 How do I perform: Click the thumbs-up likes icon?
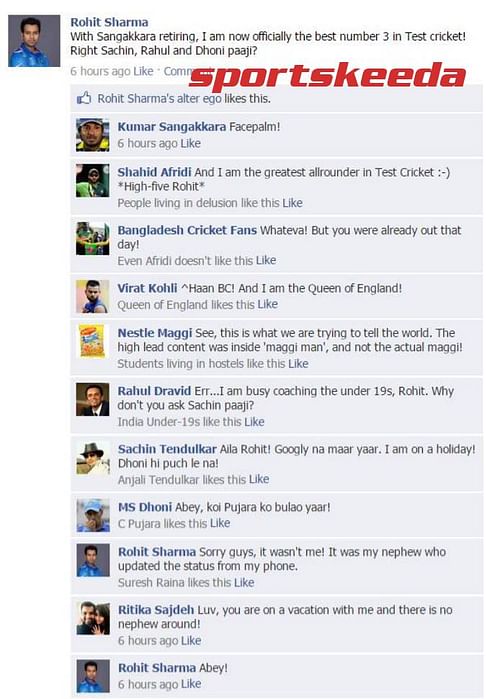(x=84, y=98)
